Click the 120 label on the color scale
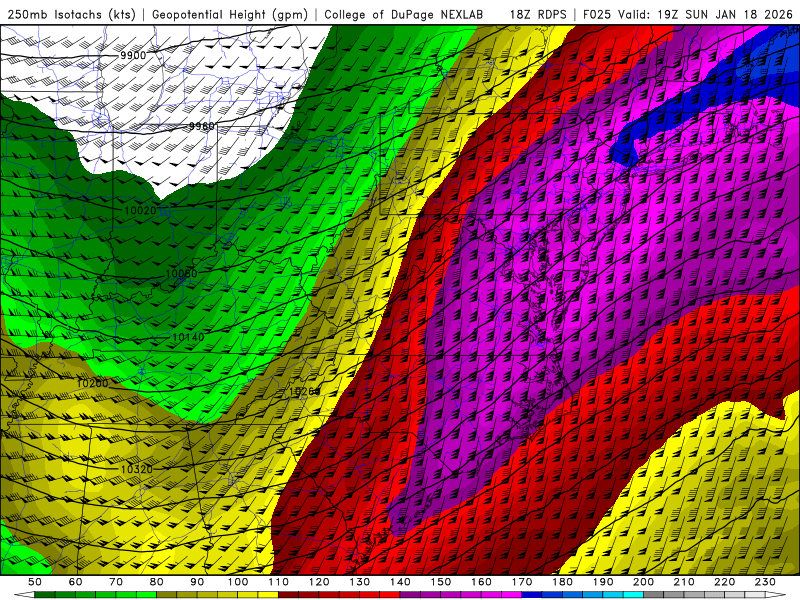Viewport: 800px width, 600px height. [x=319, y=582]
